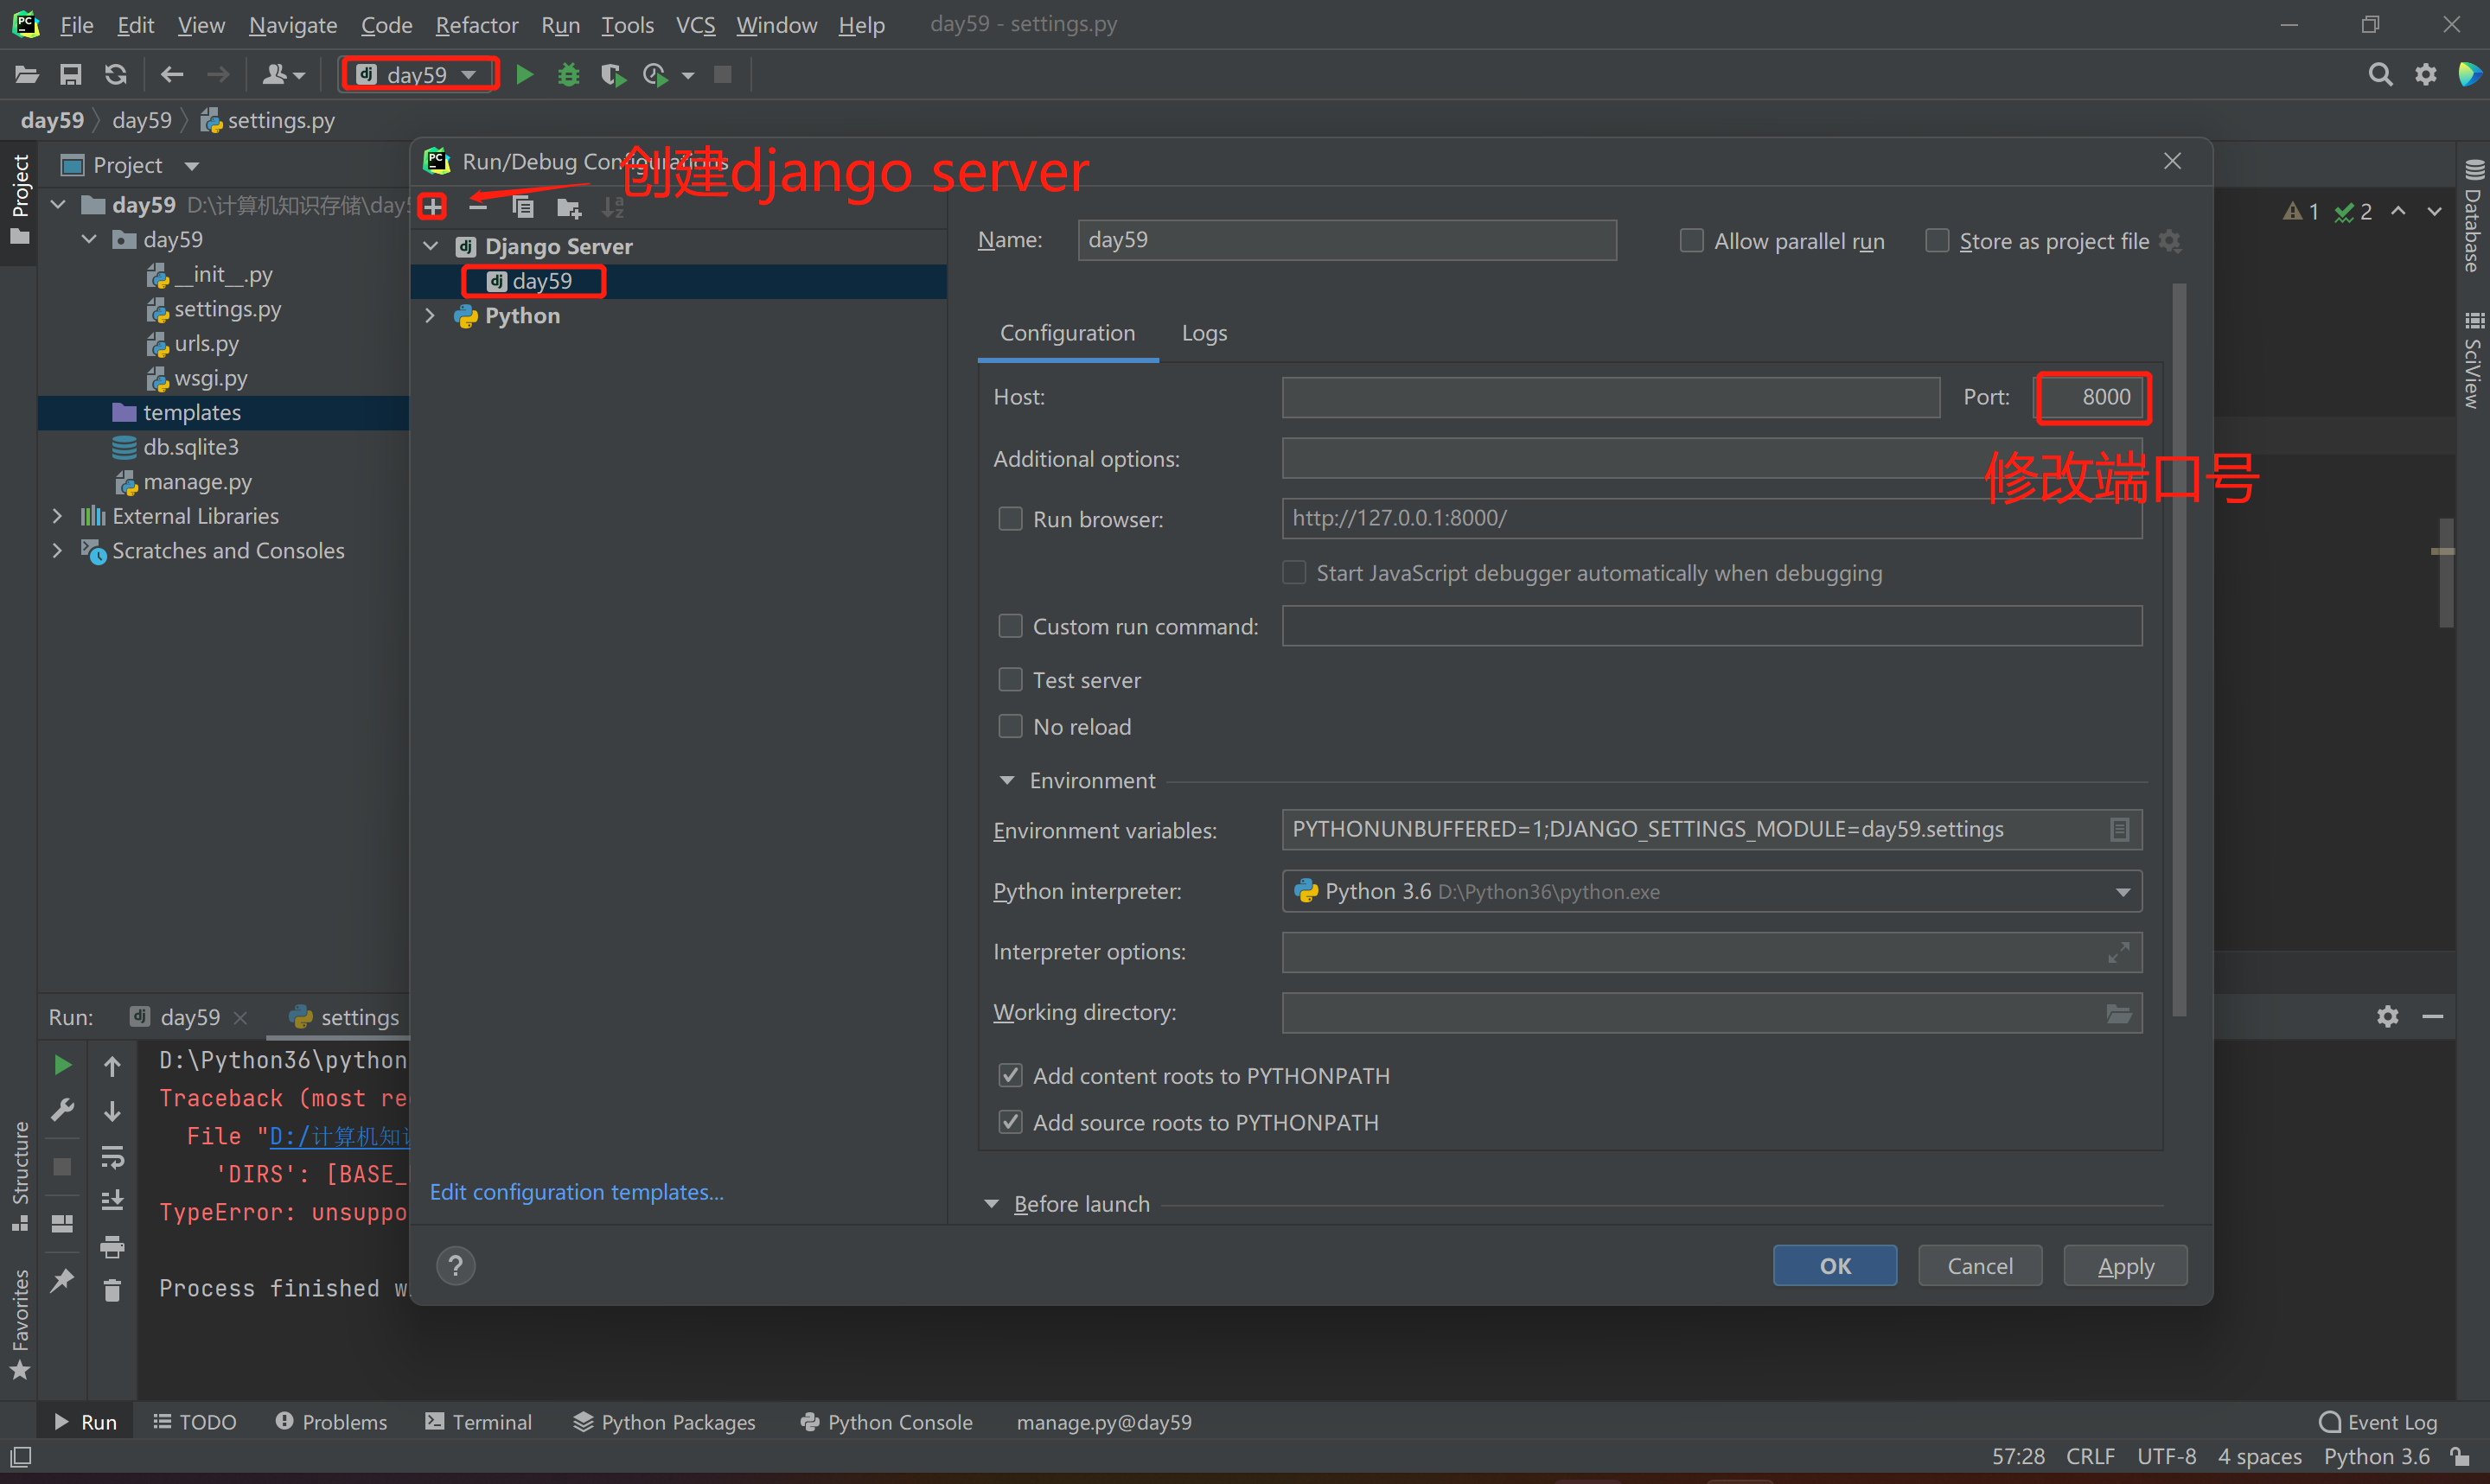
Task: Open Edit configuration templates link
Action: pos(577,1192)
